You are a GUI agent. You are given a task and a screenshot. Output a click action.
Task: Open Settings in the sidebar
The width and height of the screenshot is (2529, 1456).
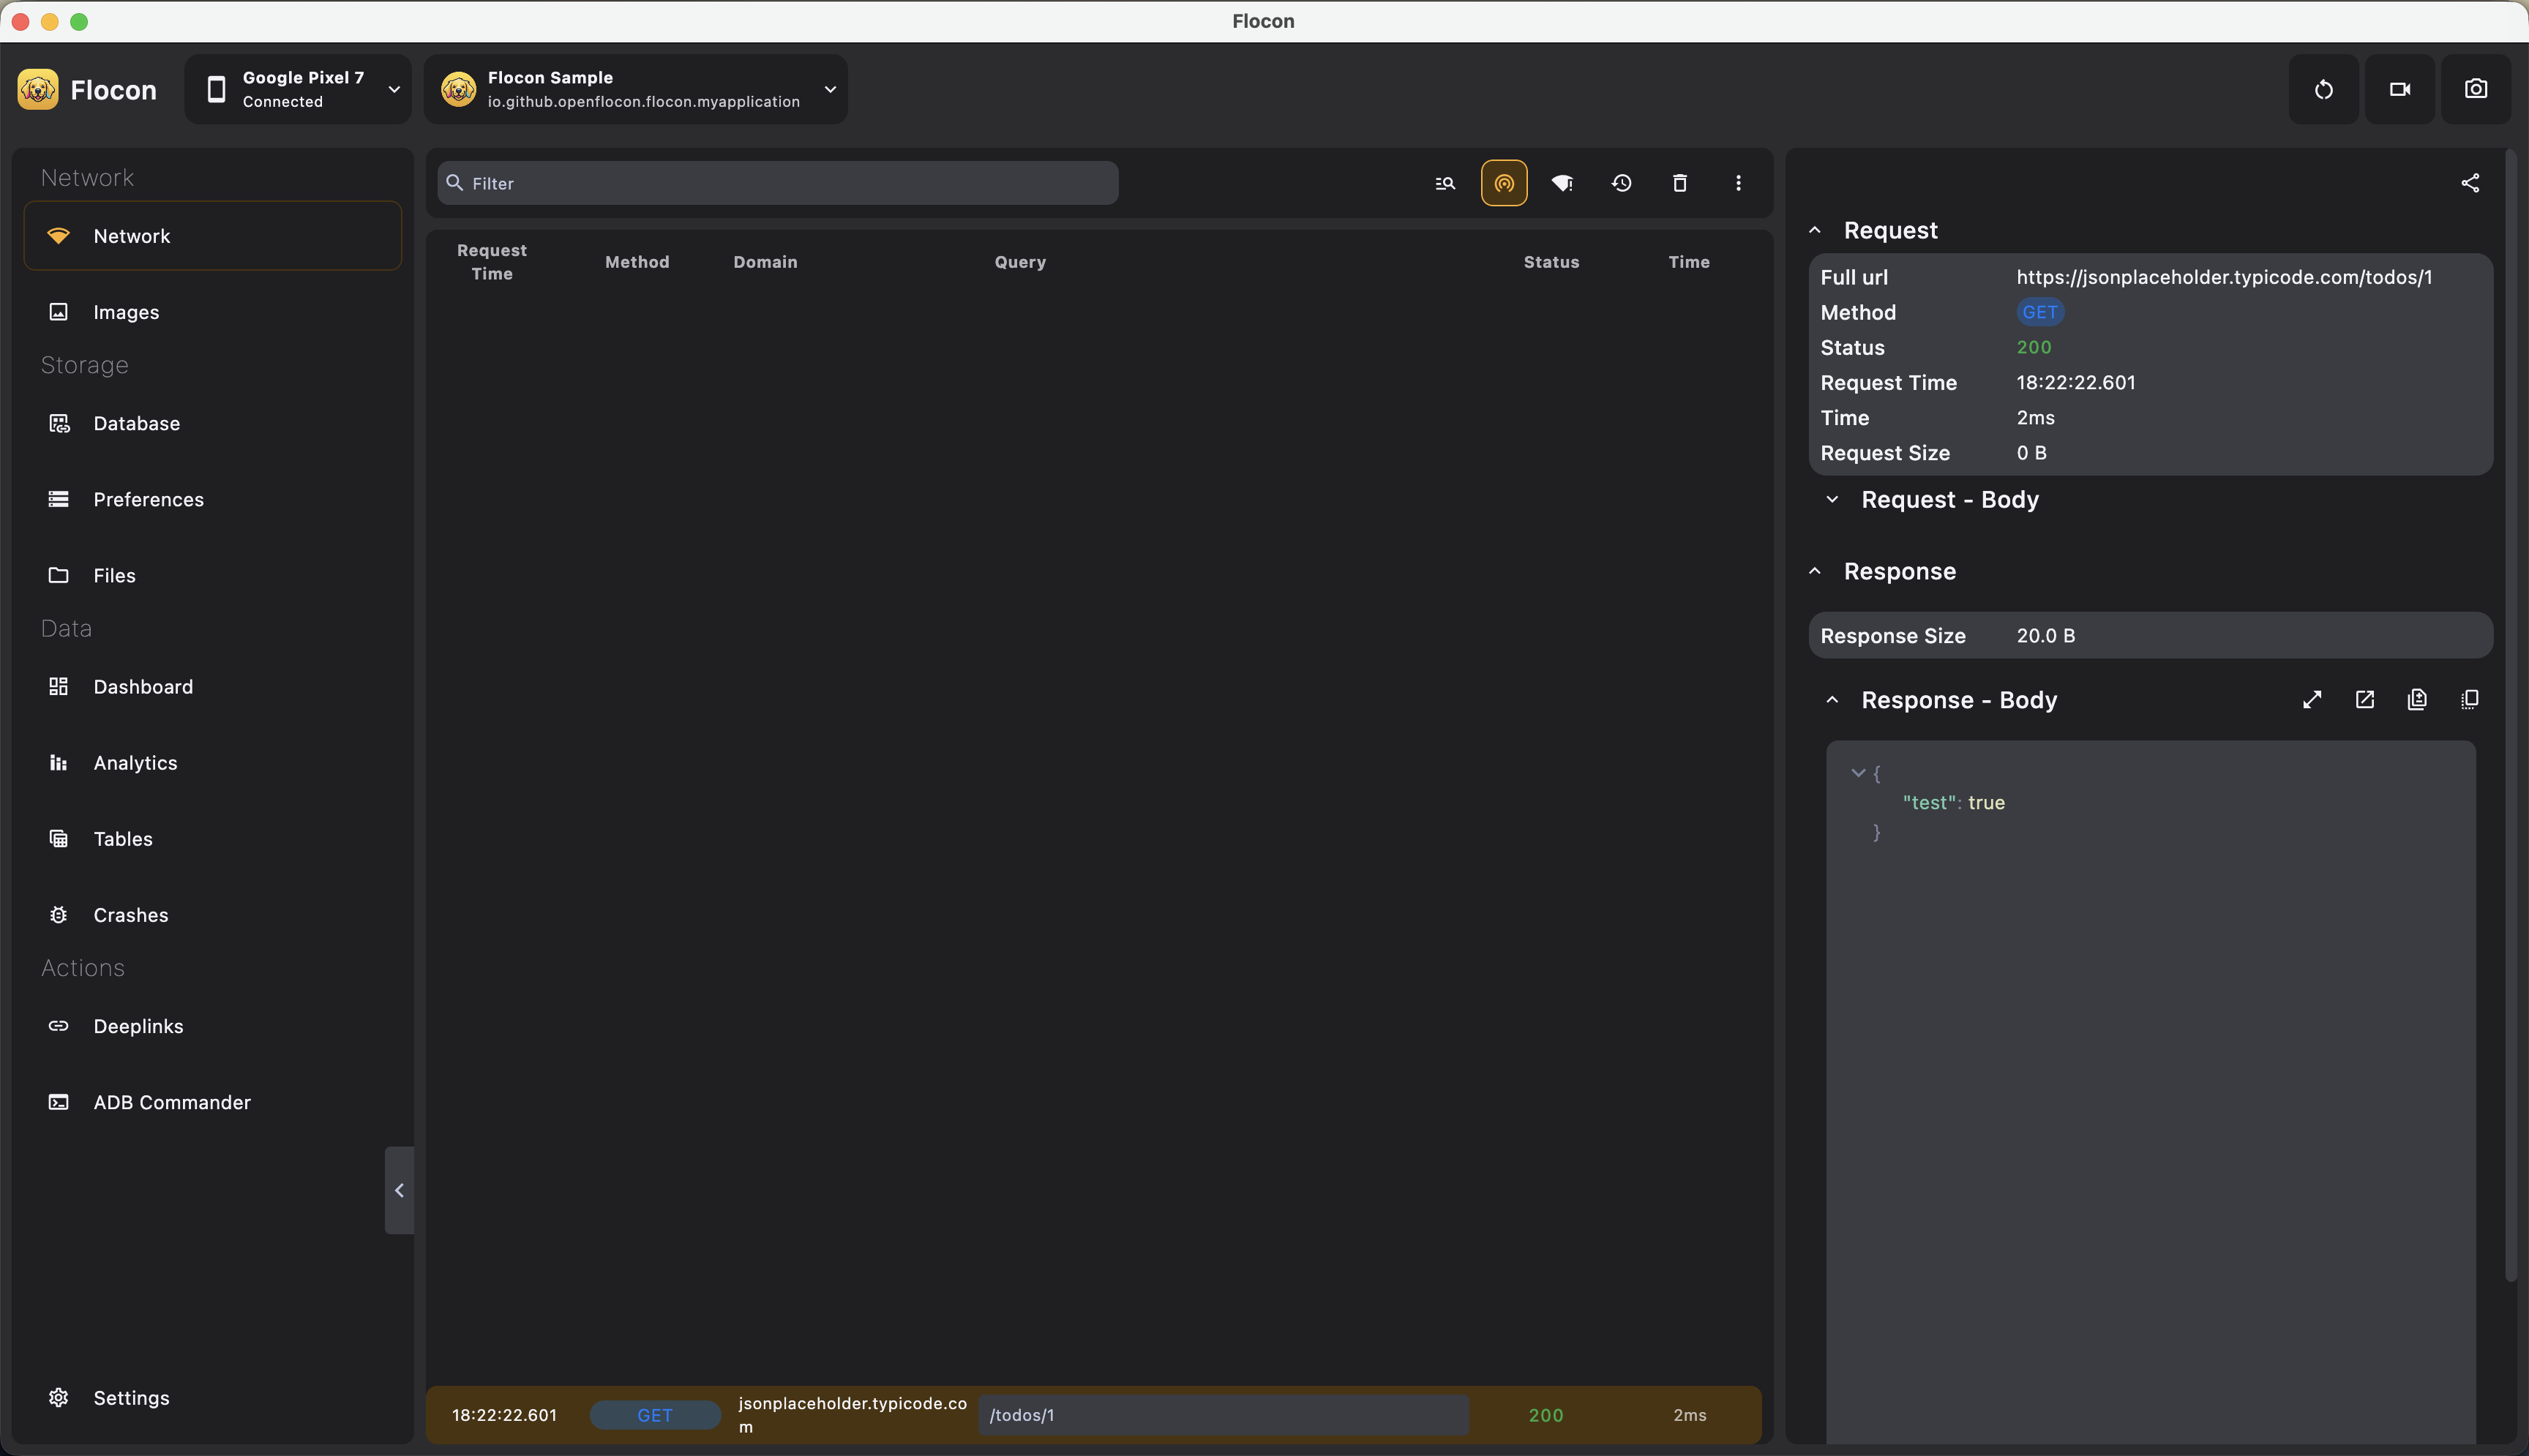pyautogui.click(x=213, y=1397)
